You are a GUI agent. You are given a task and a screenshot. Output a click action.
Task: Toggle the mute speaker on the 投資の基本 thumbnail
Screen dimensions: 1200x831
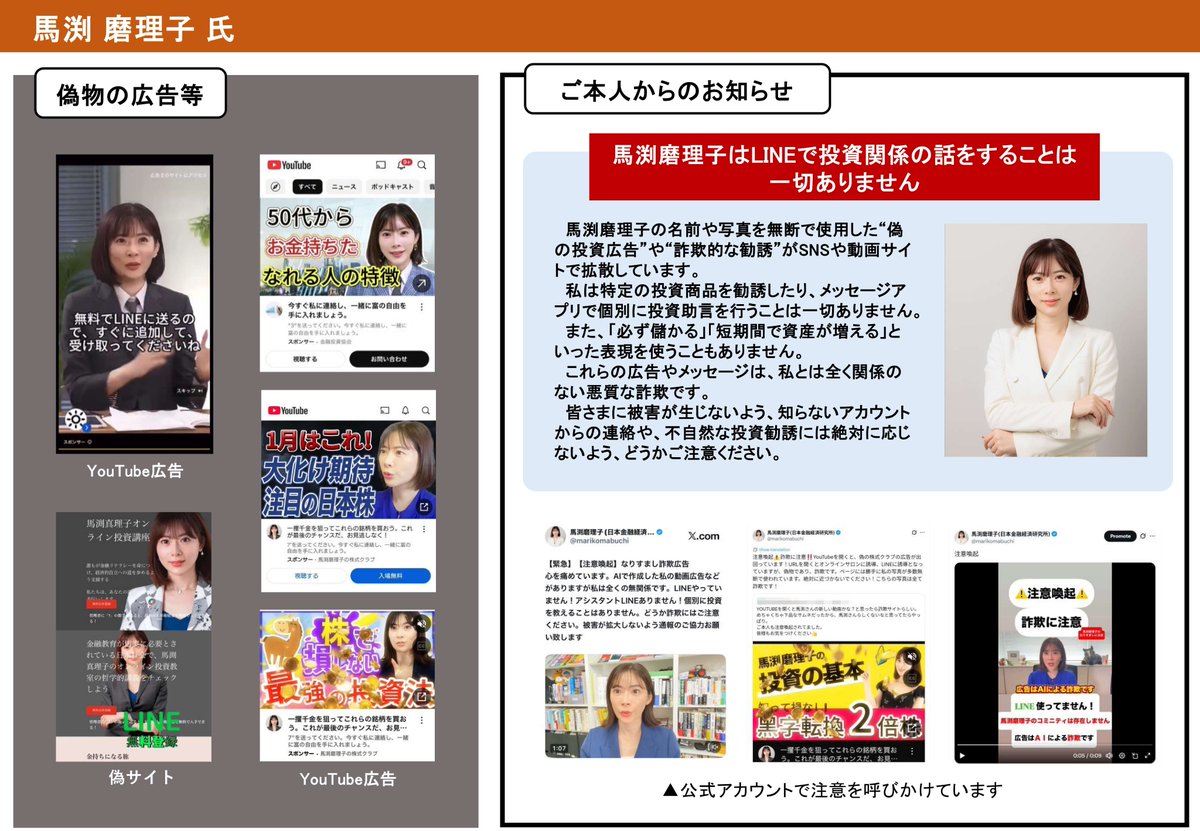913,656
